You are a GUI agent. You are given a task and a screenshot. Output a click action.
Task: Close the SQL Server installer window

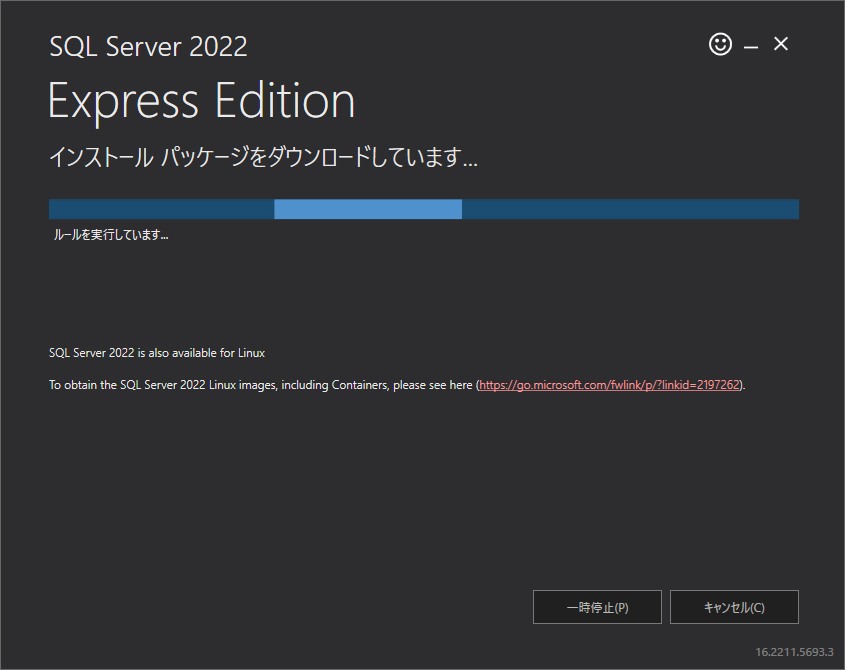click(781, 44)
